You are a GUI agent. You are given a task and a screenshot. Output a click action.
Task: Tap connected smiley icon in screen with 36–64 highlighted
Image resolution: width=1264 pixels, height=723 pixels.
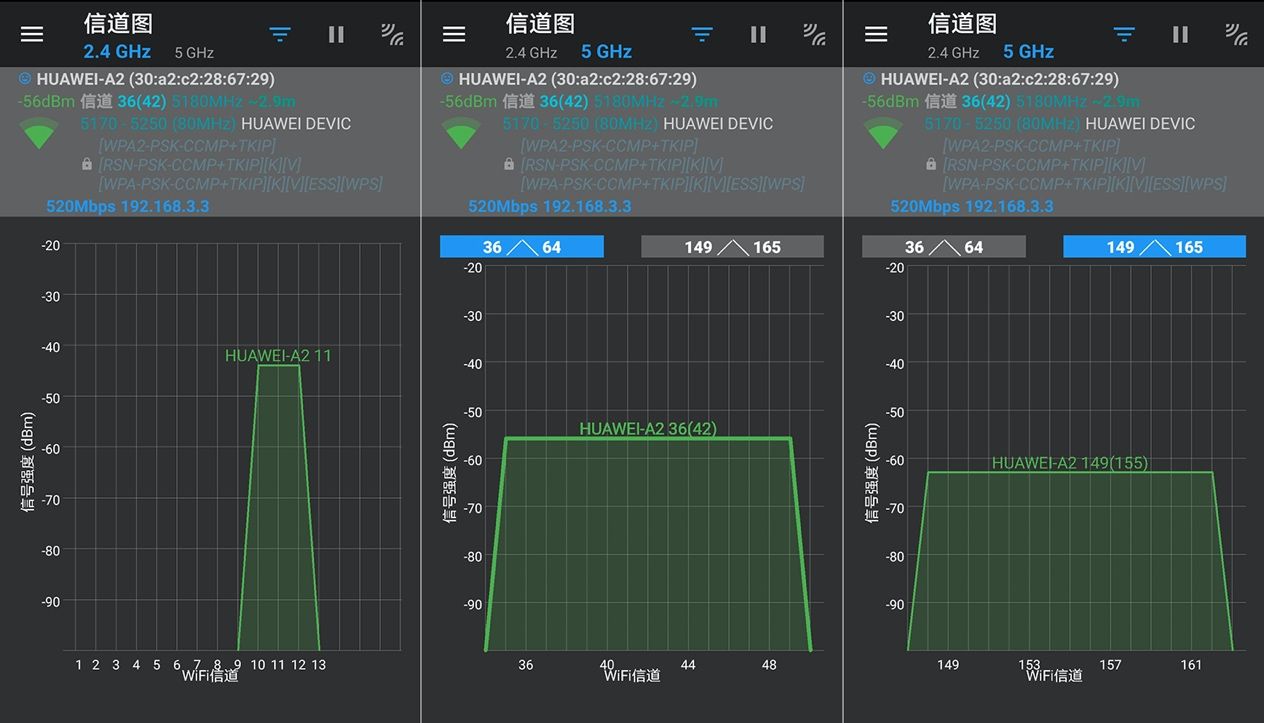click(x=447, y=78)
